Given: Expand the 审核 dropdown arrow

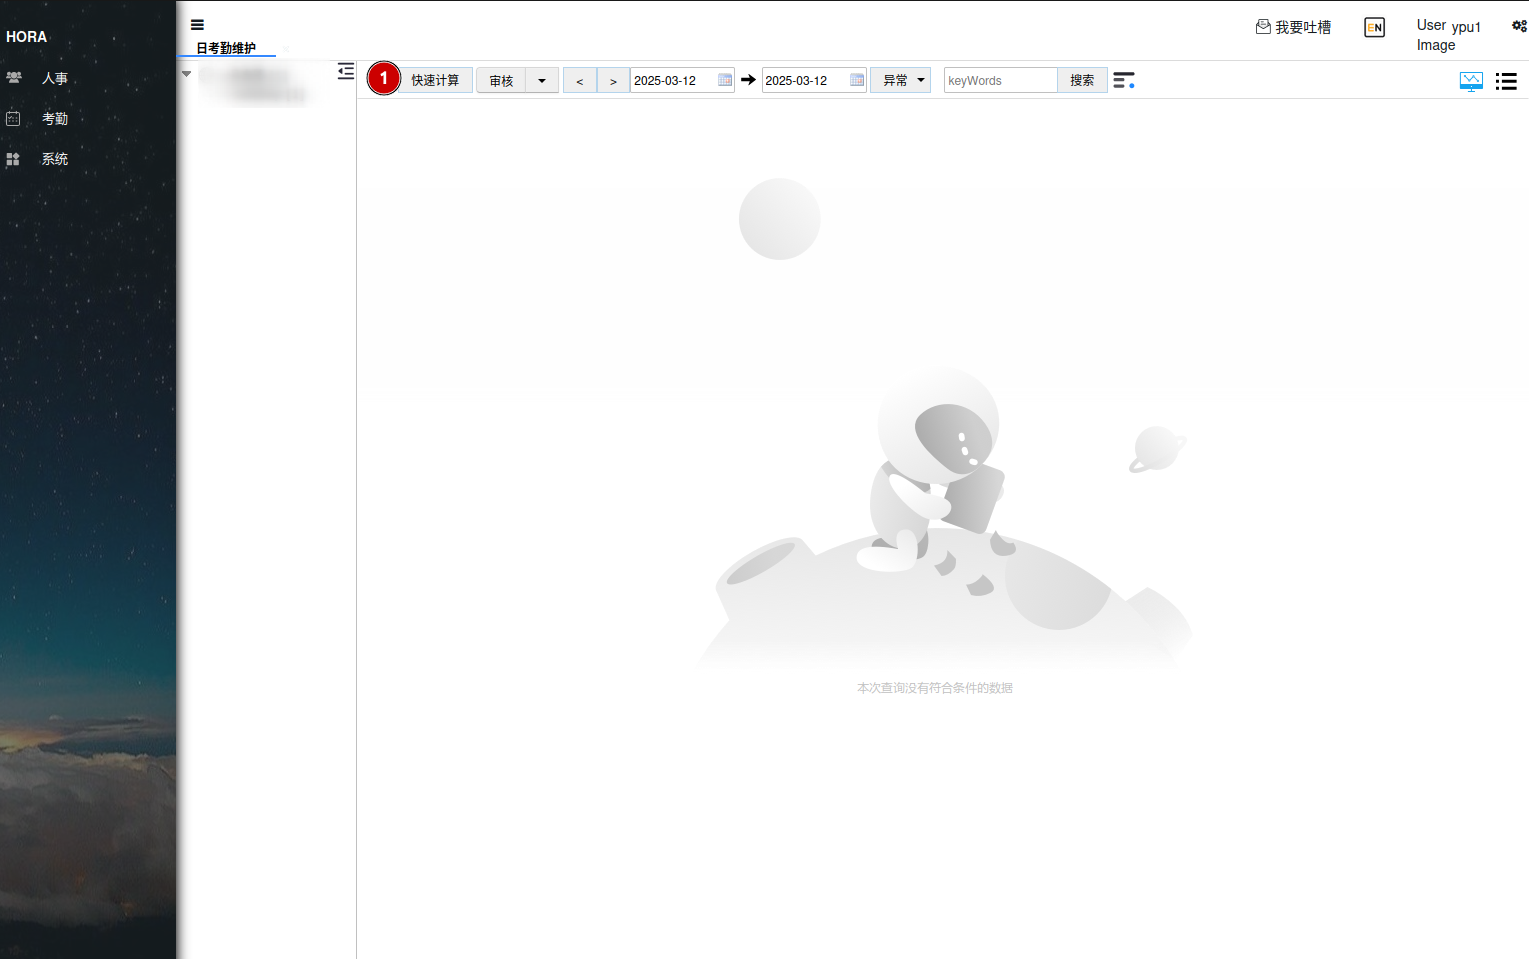Looking at the screenshot, I should click(542, 81).
